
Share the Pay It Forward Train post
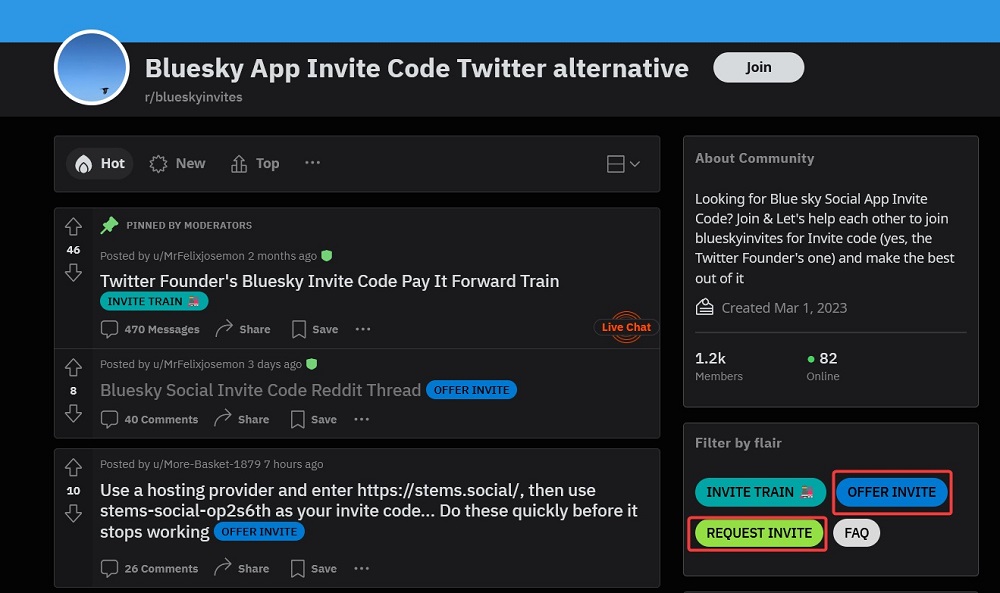pos(243,329)
